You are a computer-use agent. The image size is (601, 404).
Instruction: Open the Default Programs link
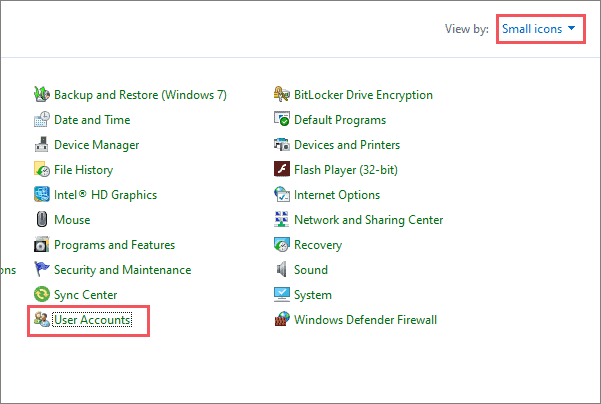pos(340,120)
